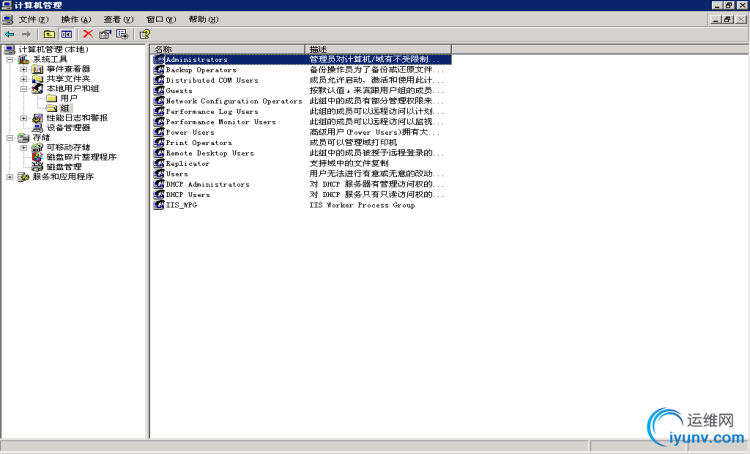
Task: Click the Back arrow toolbar icon
Action: point(10,34)
